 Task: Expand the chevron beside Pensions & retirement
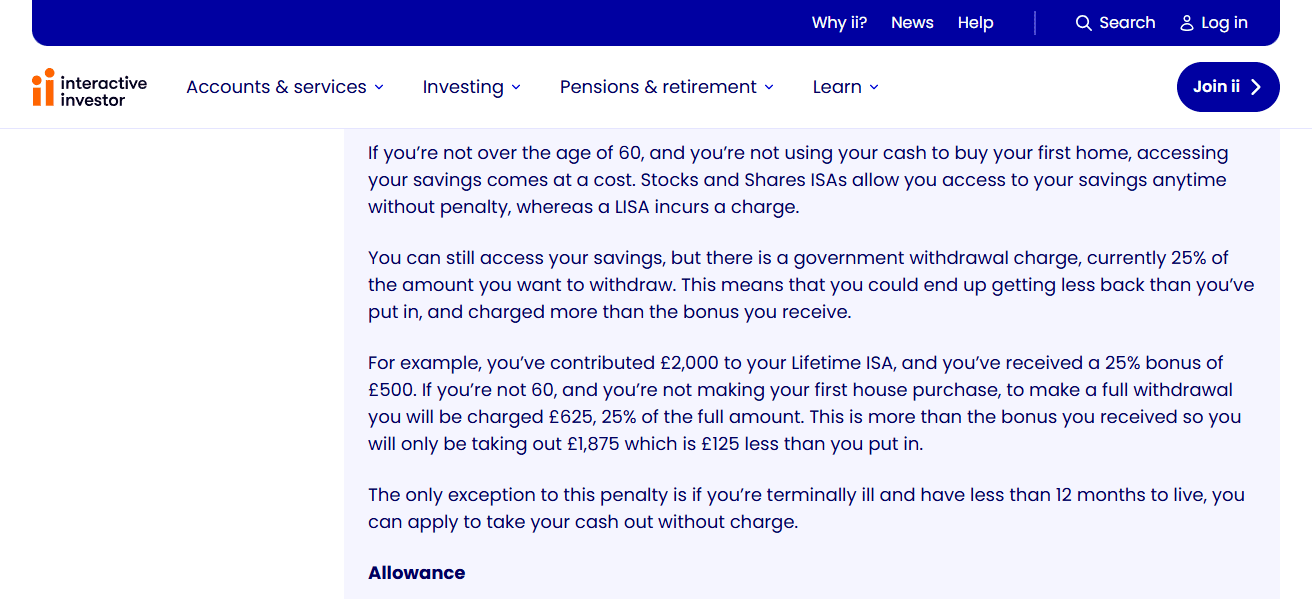[769, 88]
